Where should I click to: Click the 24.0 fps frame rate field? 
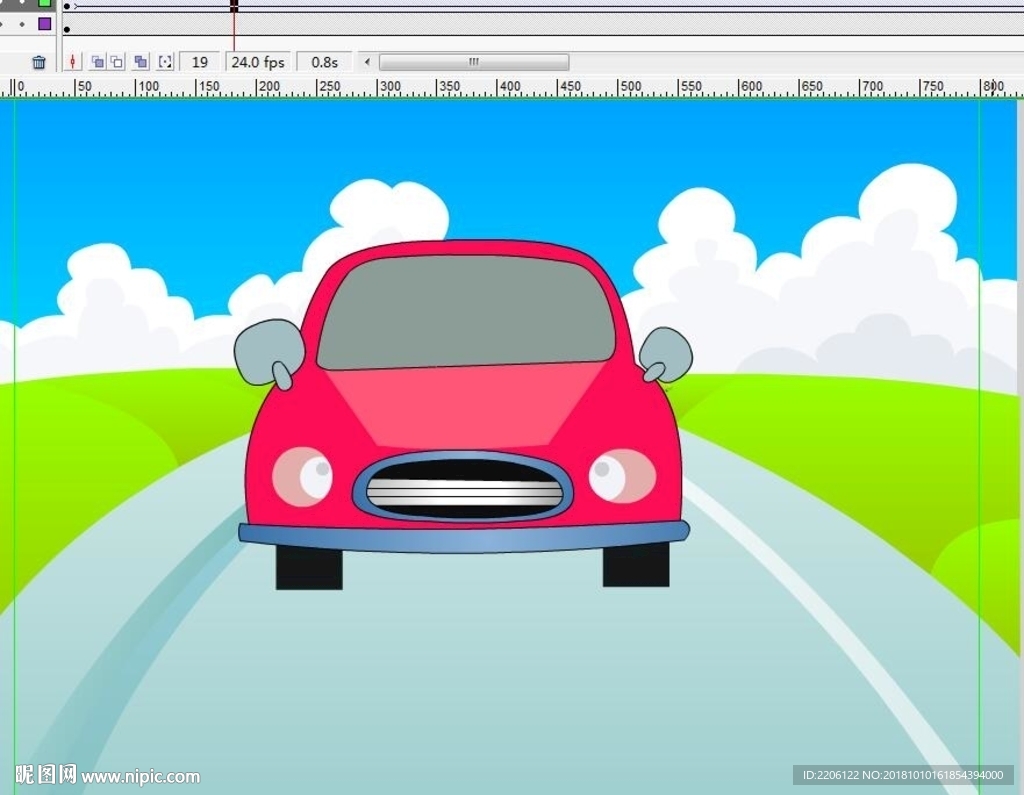click(x=258, y=62)
